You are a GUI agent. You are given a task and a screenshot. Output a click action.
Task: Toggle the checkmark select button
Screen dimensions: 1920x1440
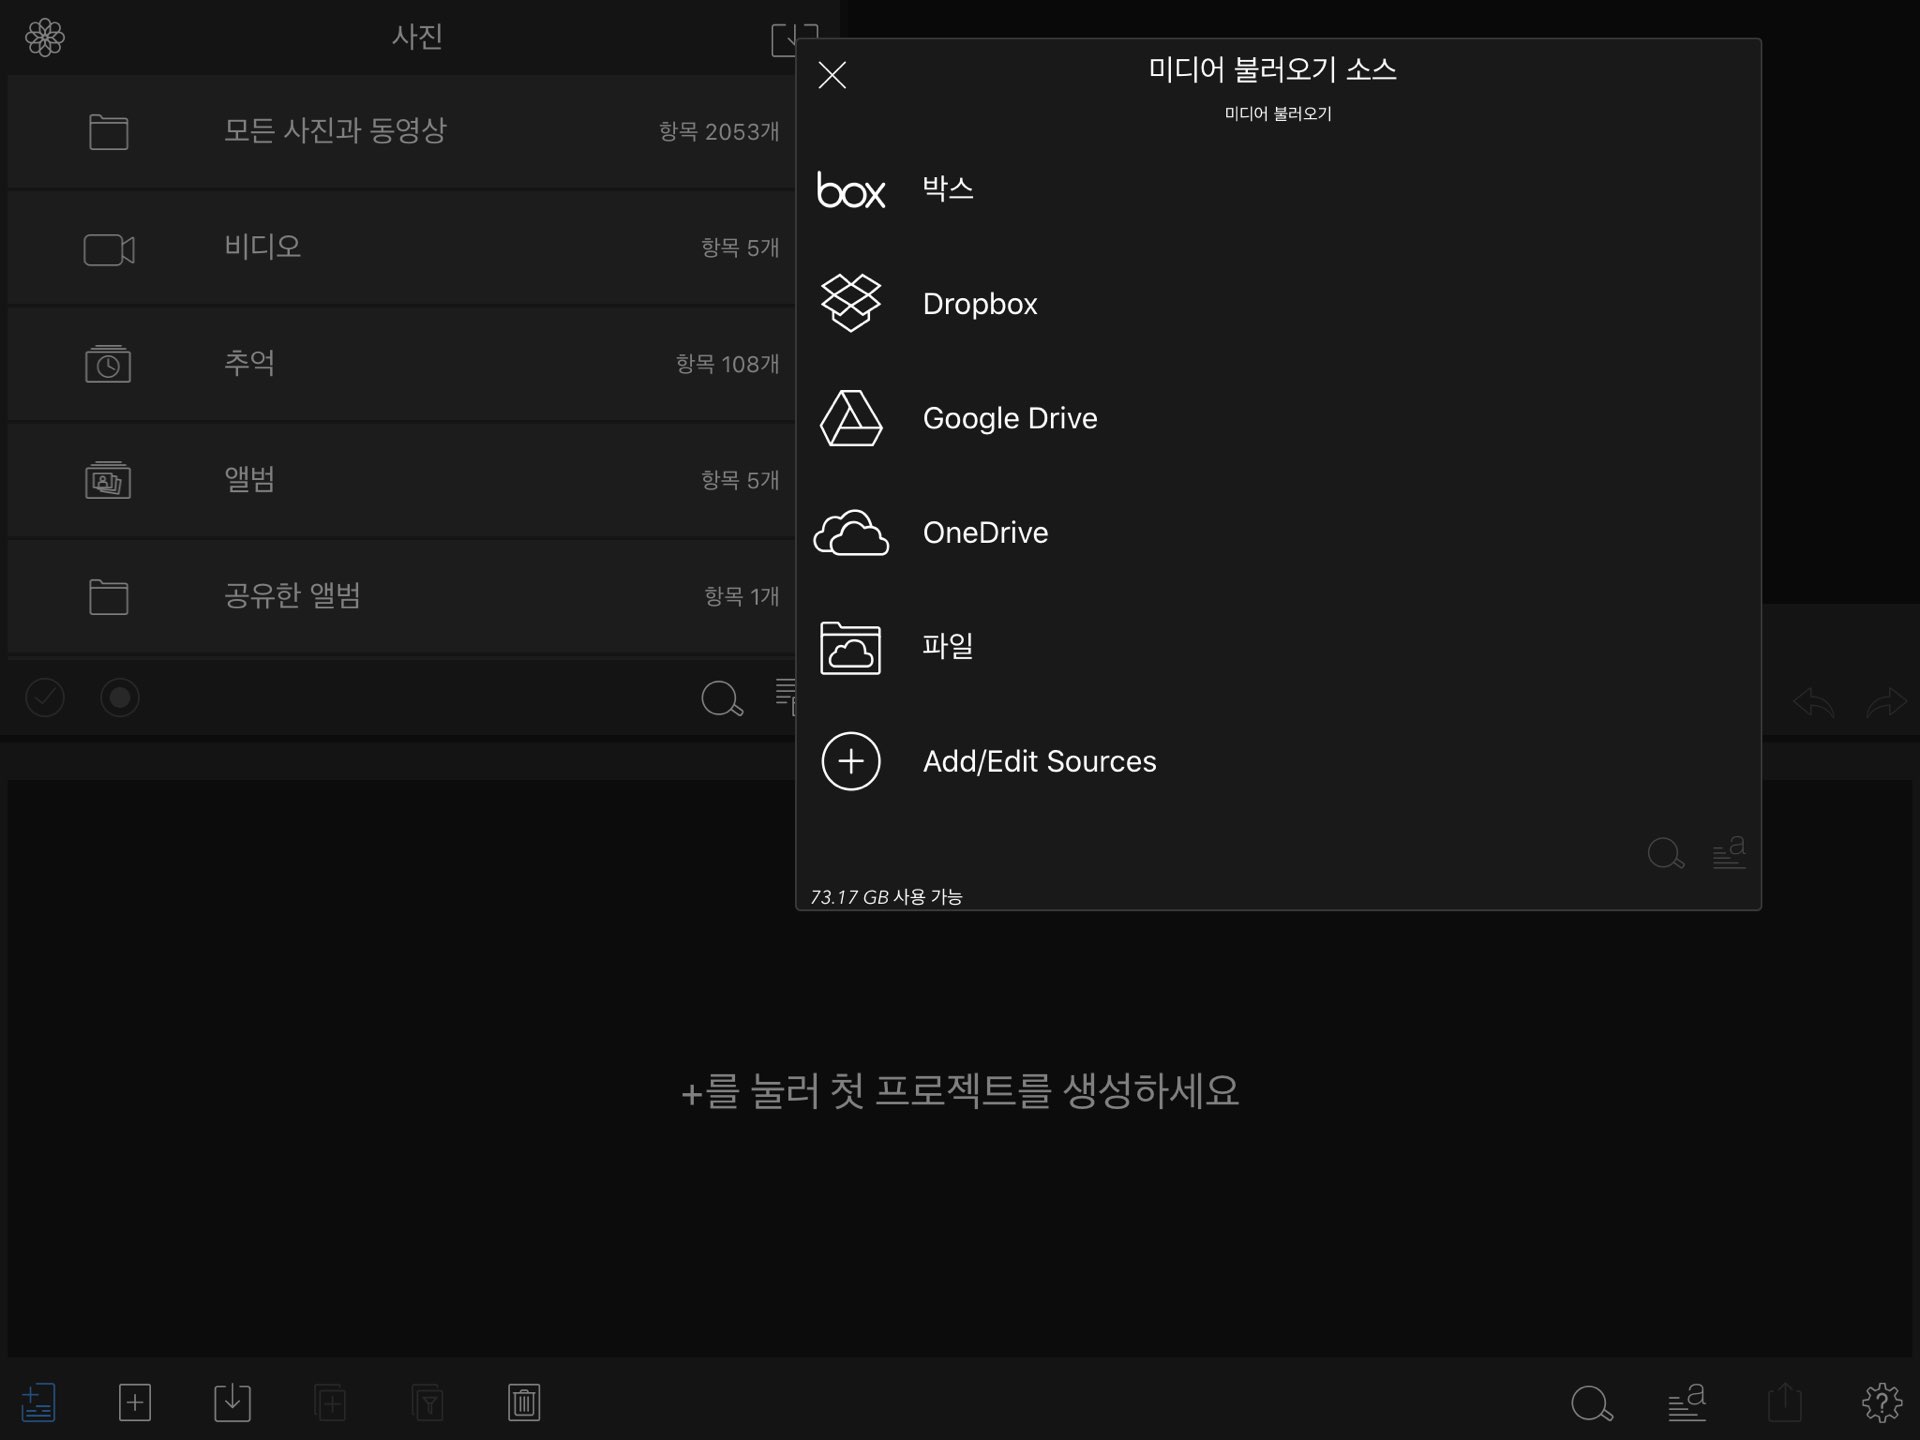pos(45,698)
